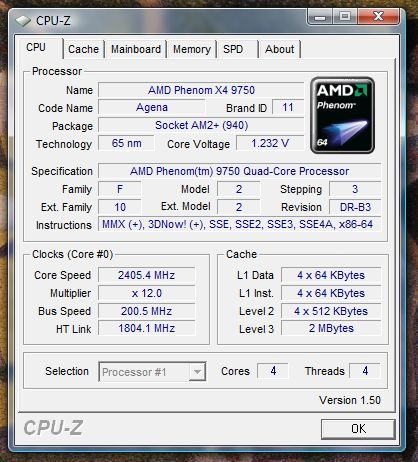Close the CPU-Z window
418x462 pixels.
click(x=378, y=16)
